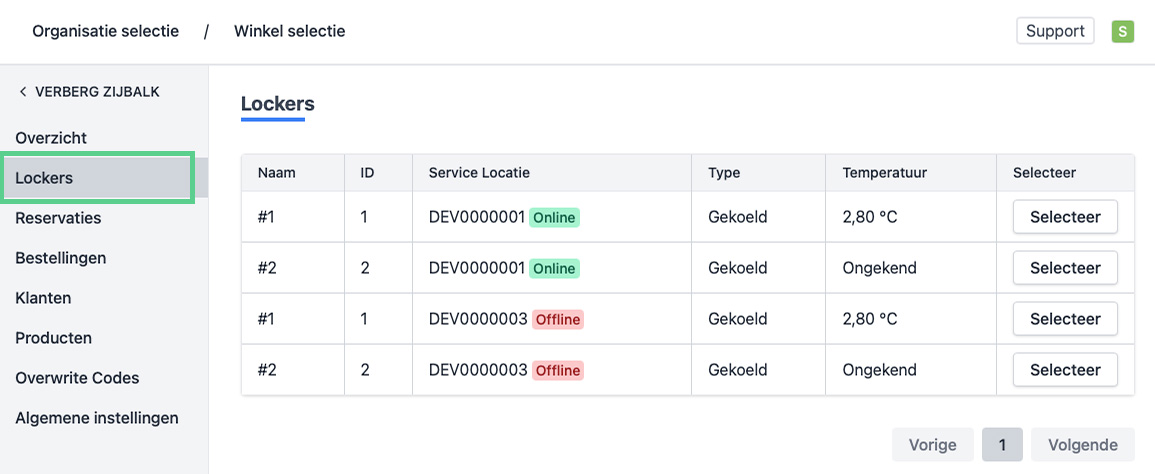This screenshot has height=474, width=1155.
Task: Open Reservaties in the sidebar
Action: [58, 218]
